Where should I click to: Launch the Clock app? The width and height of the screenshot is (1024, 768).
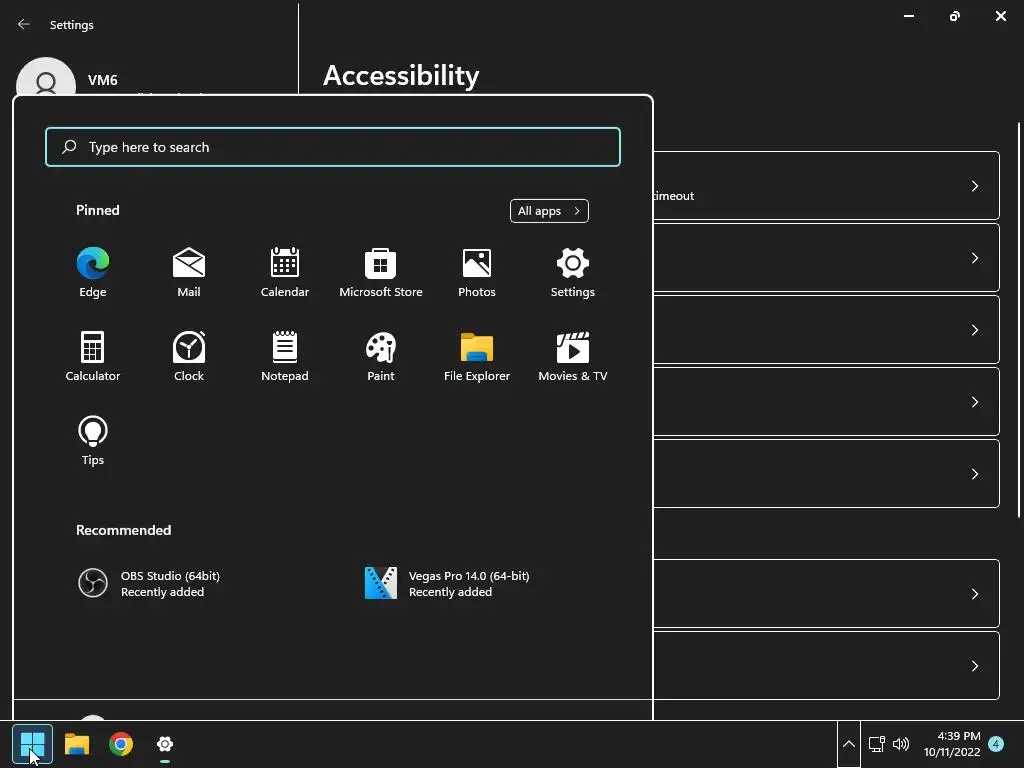coord(189,357)
